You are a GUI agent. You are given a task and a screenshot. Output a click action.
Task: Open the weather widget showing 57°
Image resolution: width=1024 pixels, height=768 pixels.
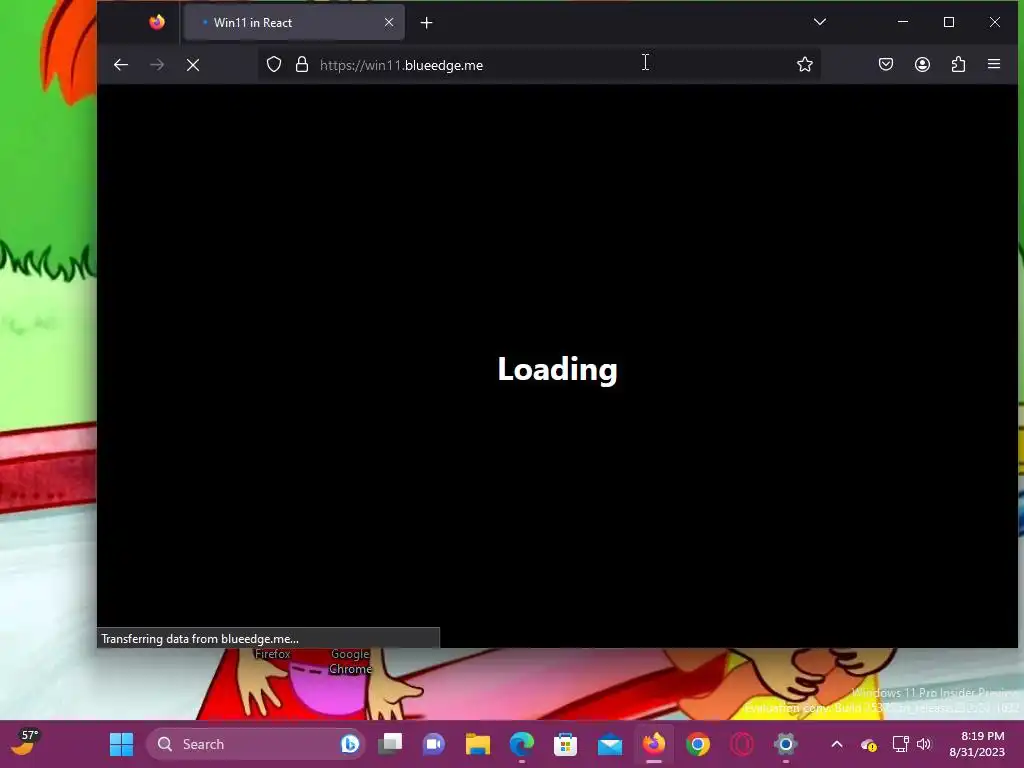(x=25, y=743)
